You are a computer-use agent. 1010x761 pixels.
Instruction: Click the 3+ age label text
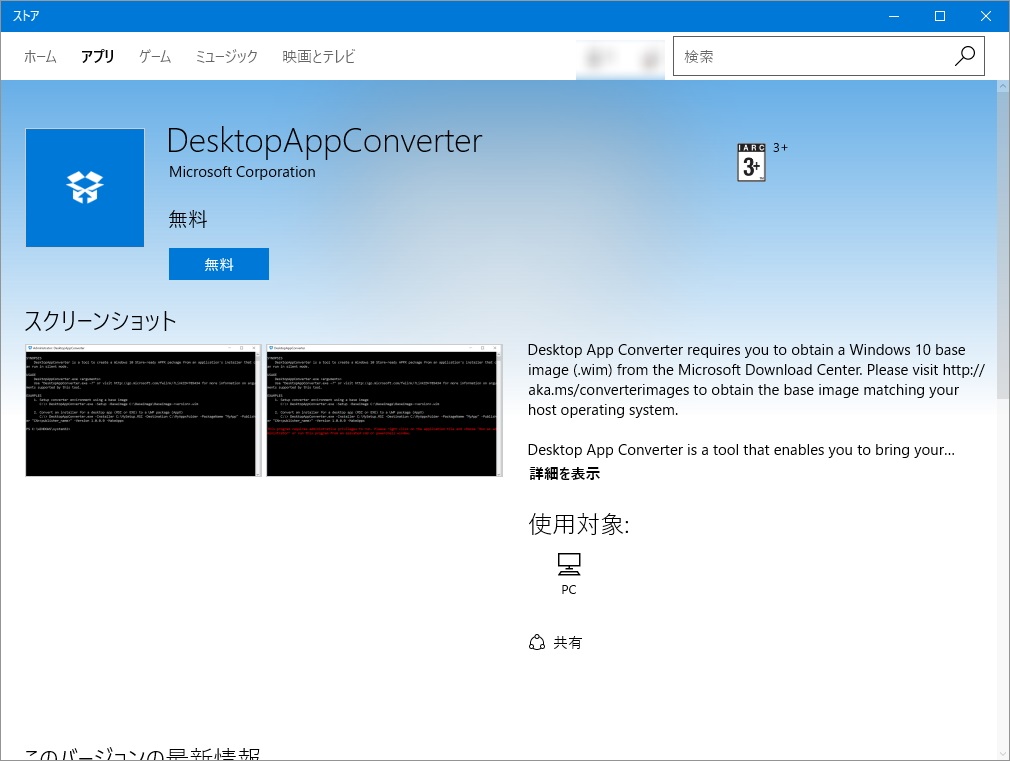tap(780, 148)
